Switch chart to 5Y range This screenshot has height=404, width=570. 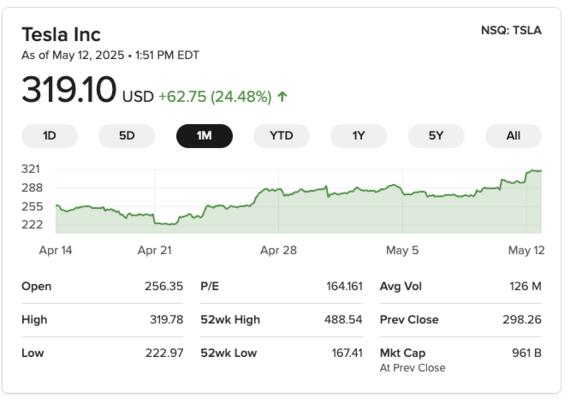click(436, 136)
